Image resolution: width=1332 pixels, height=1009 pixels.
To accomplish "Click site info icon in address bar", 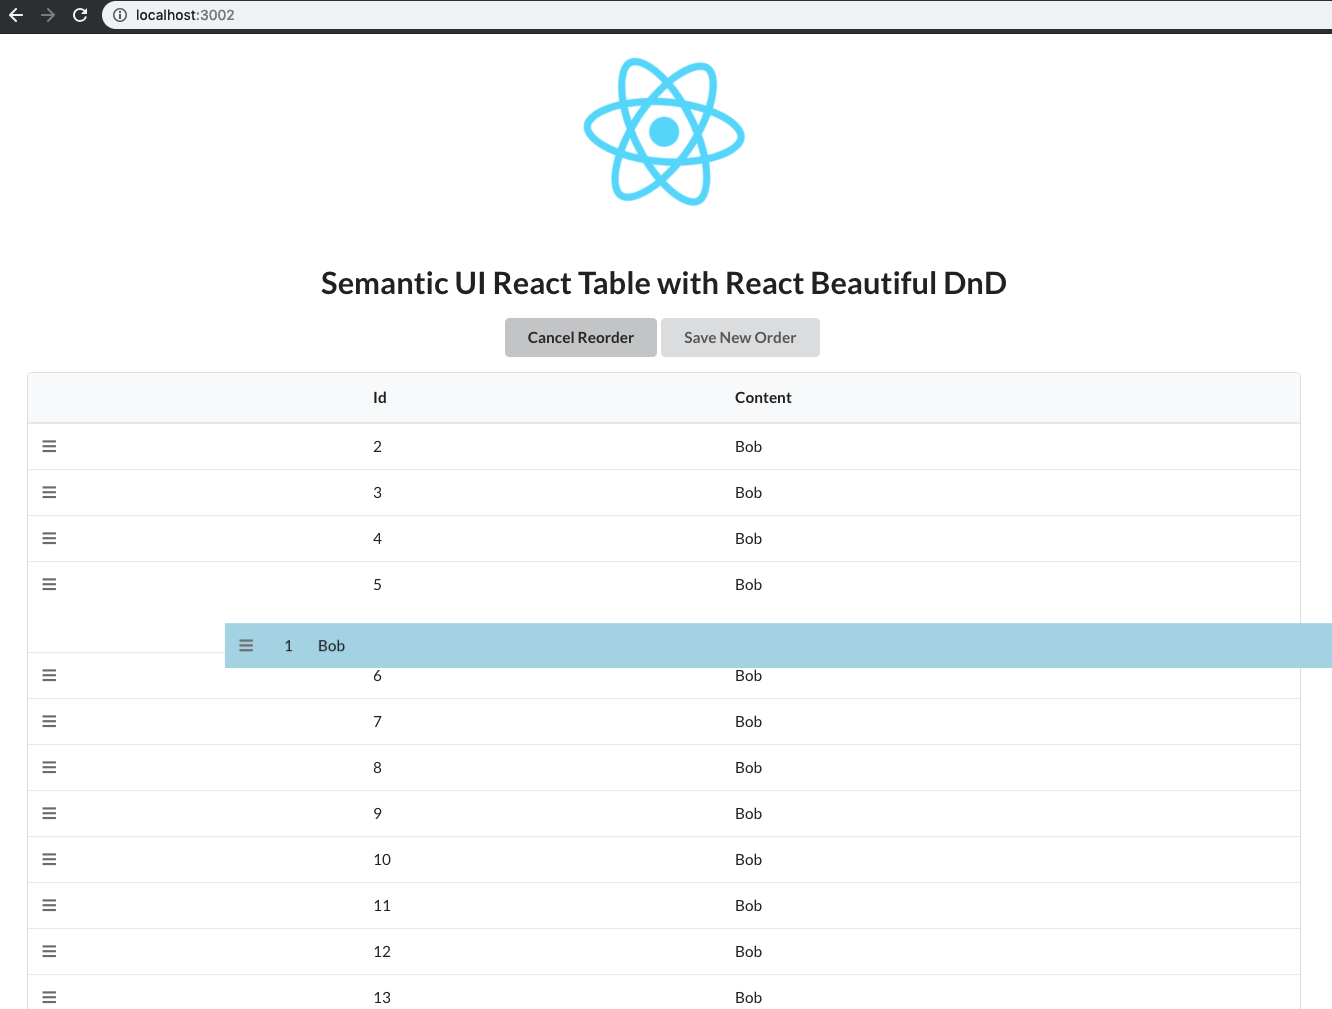I will (120, 15).
